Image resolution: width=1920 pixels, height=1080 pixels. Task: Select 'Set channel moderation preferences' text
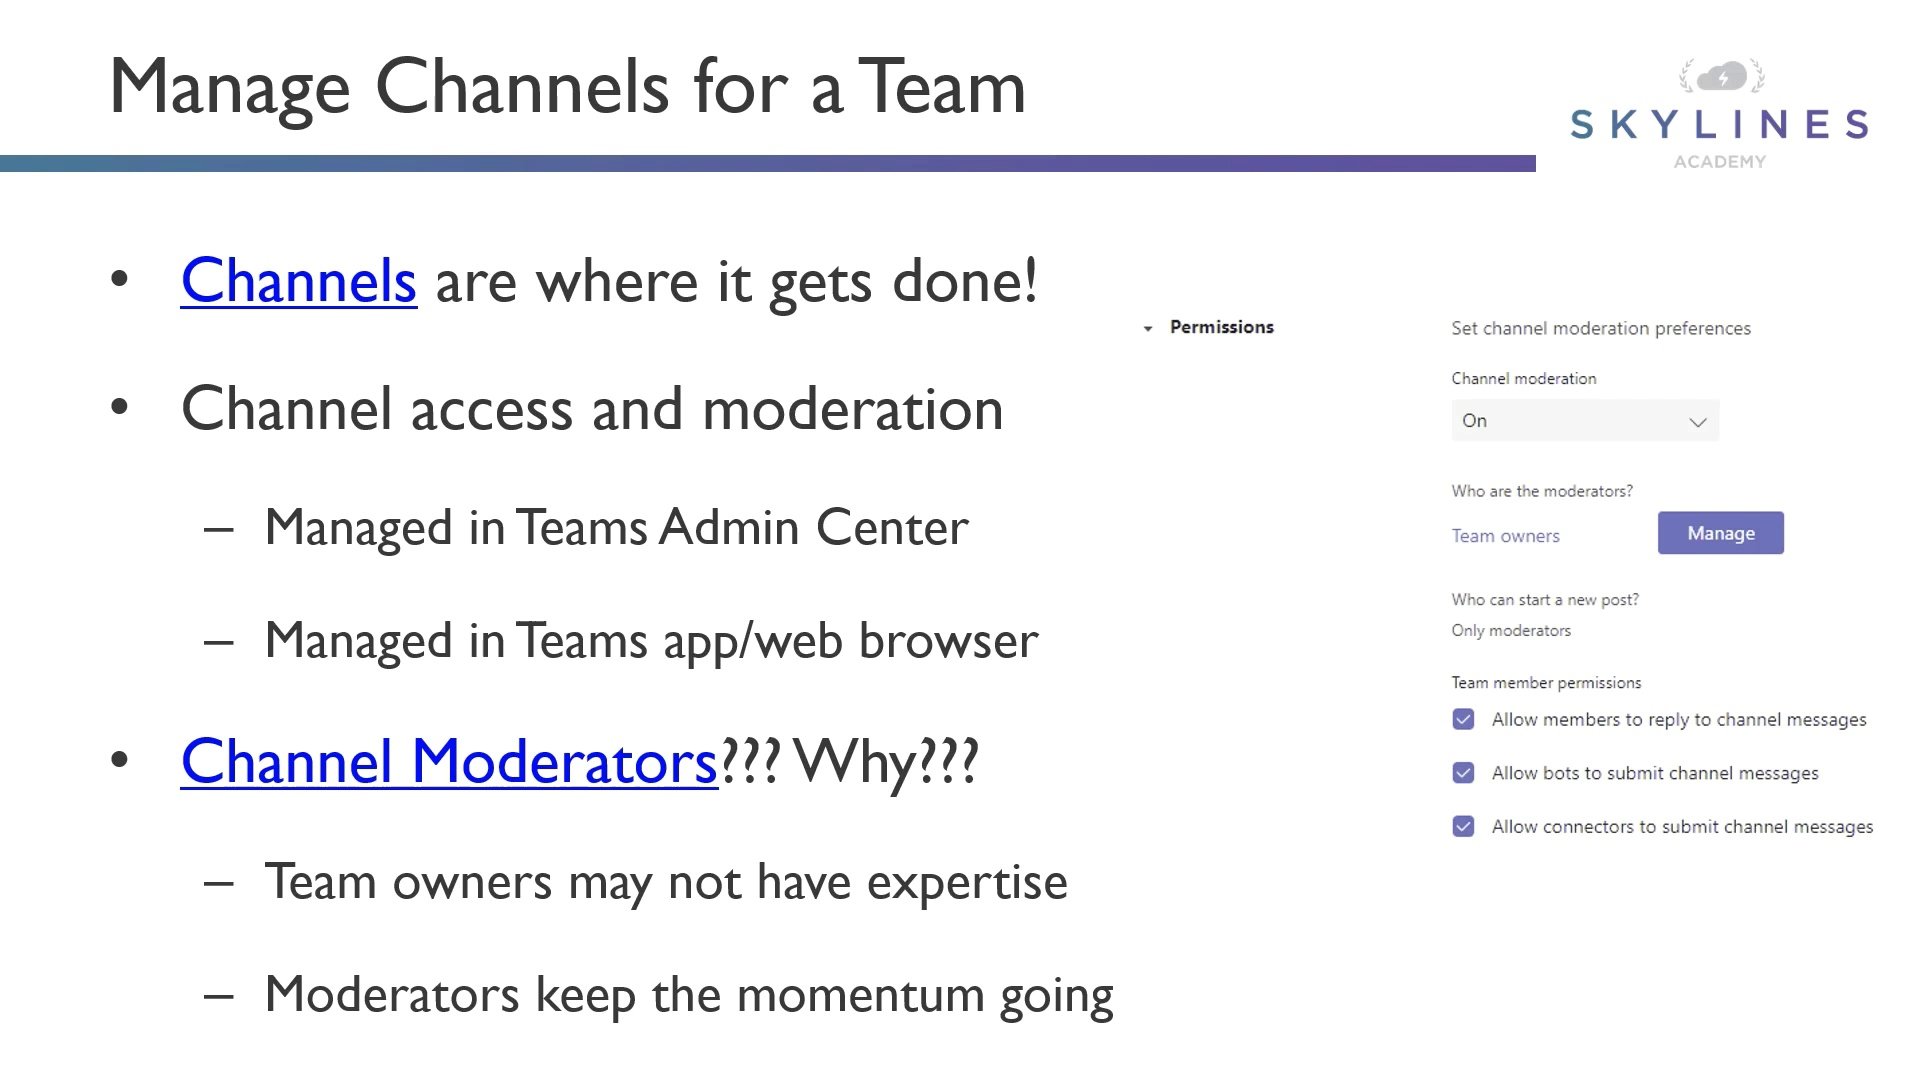(1601, 328)
